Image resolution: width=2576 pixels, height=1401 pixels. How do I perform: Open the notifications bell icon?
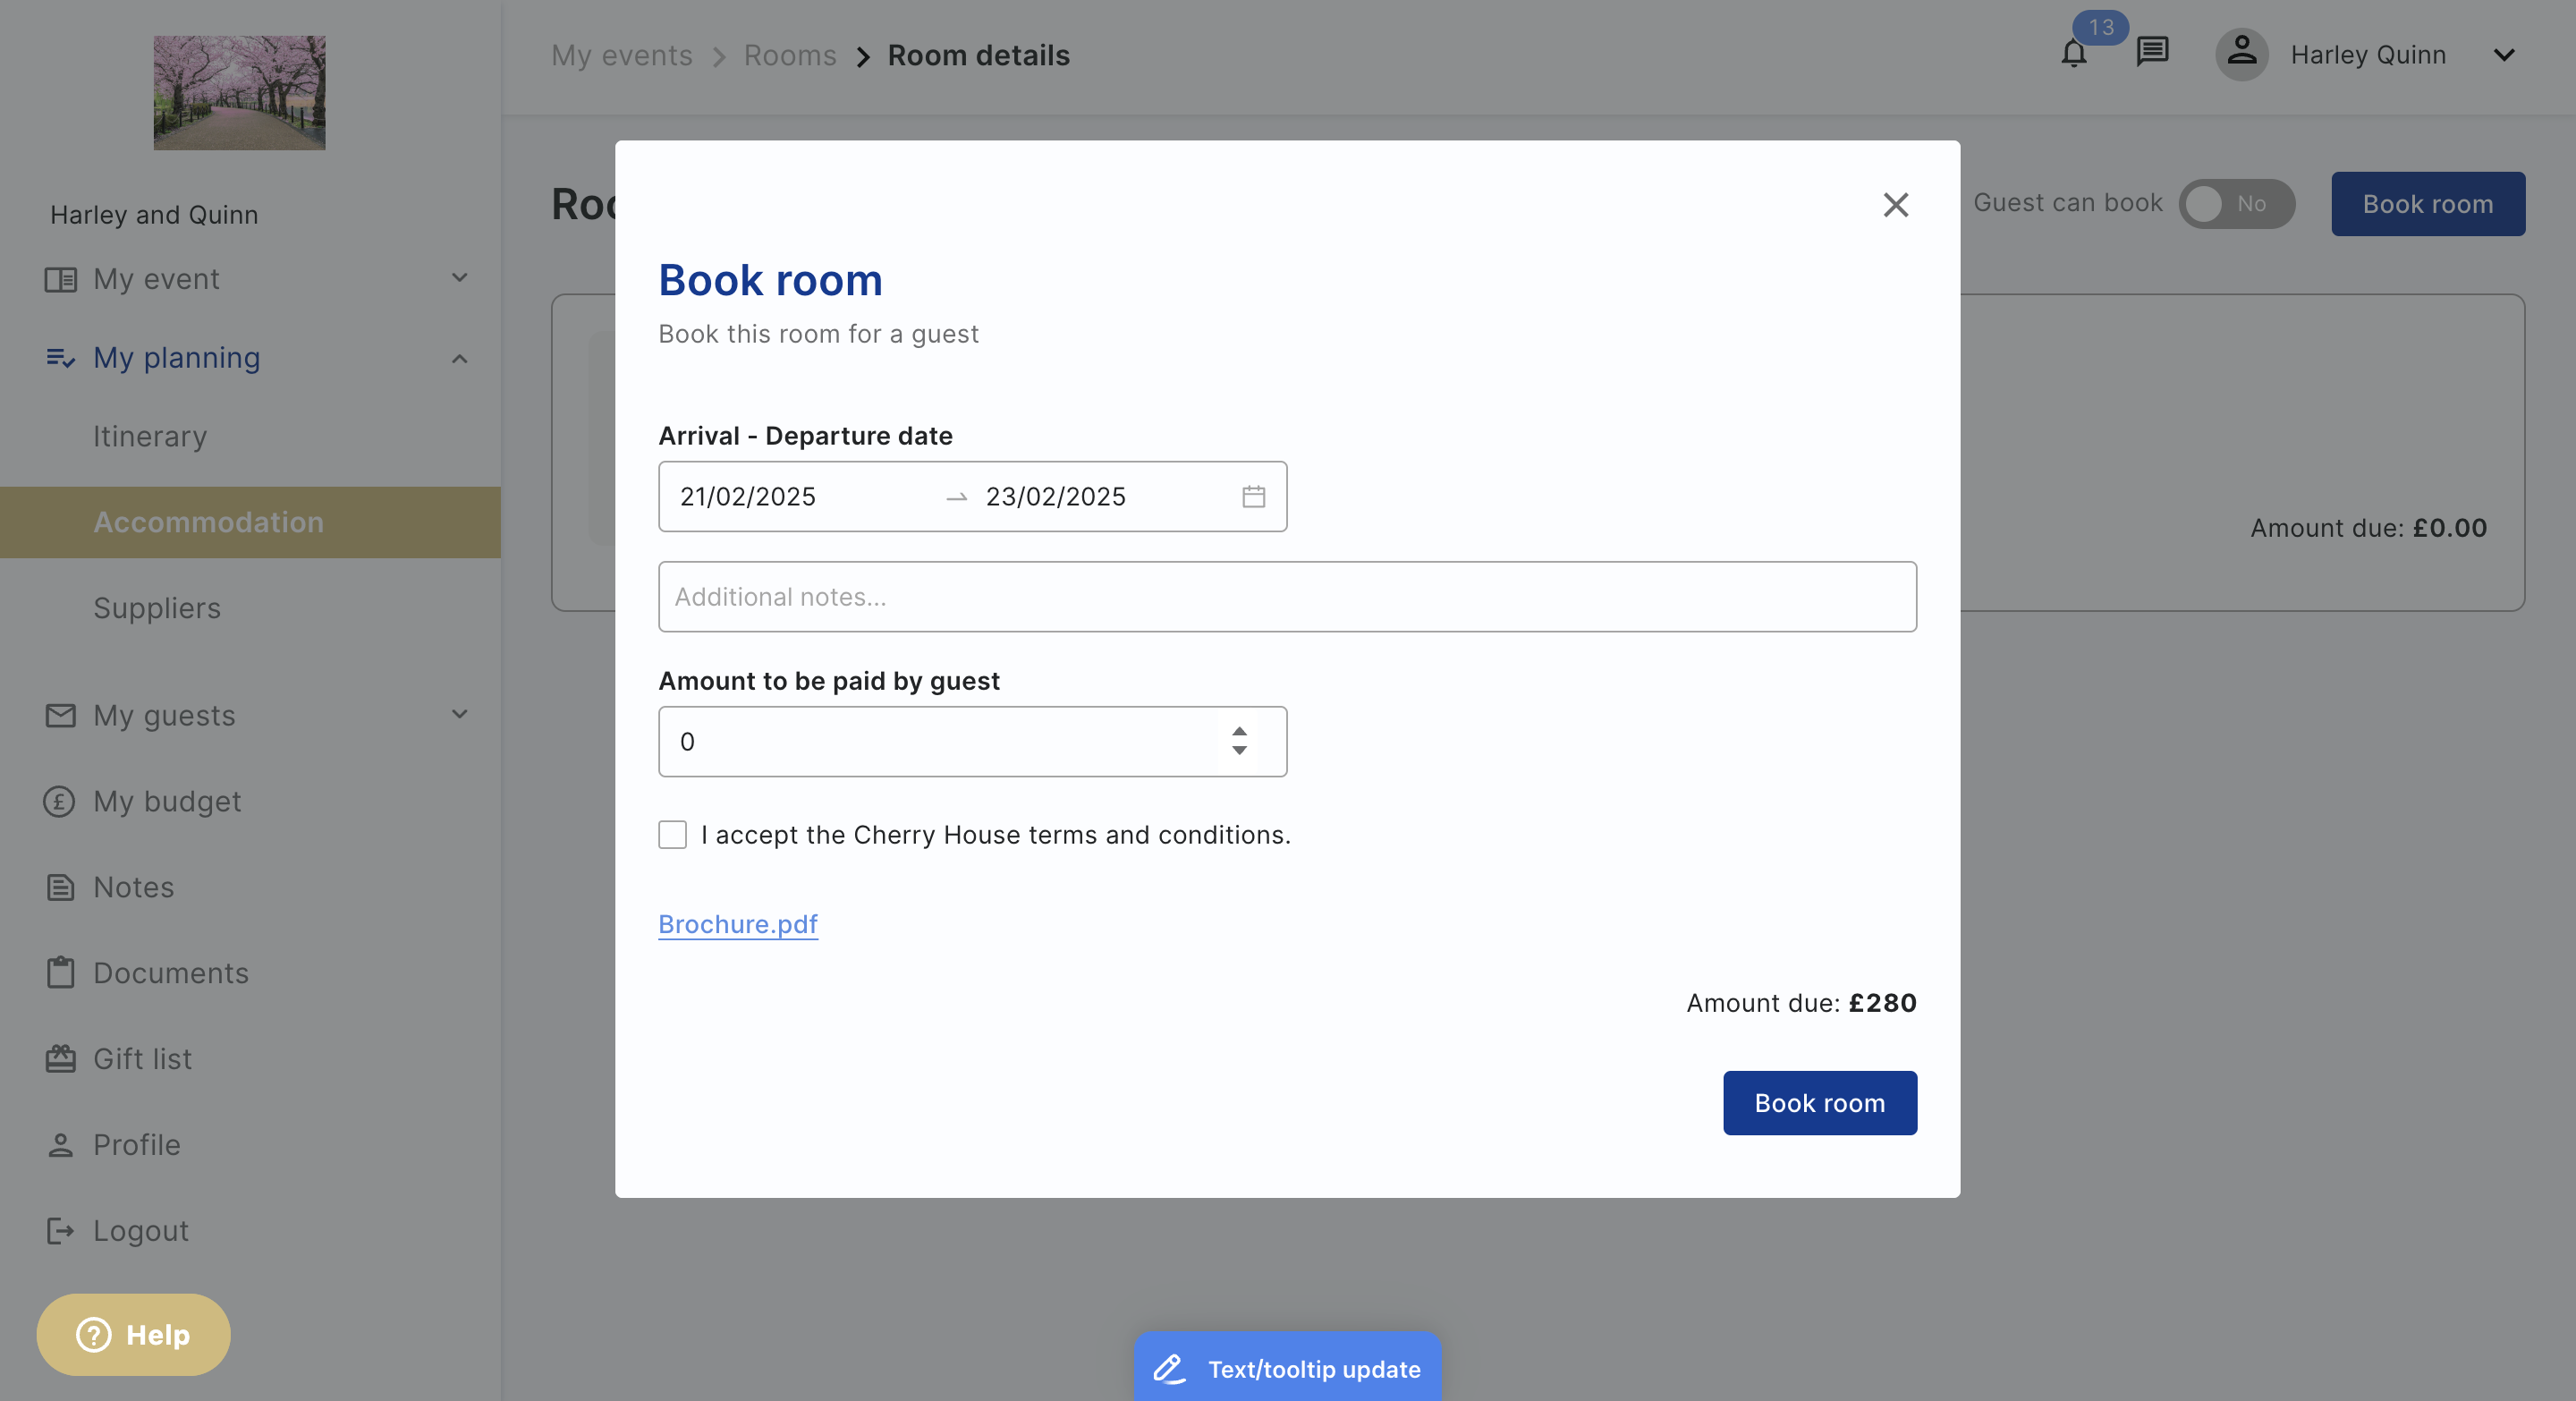[2074, 54]
